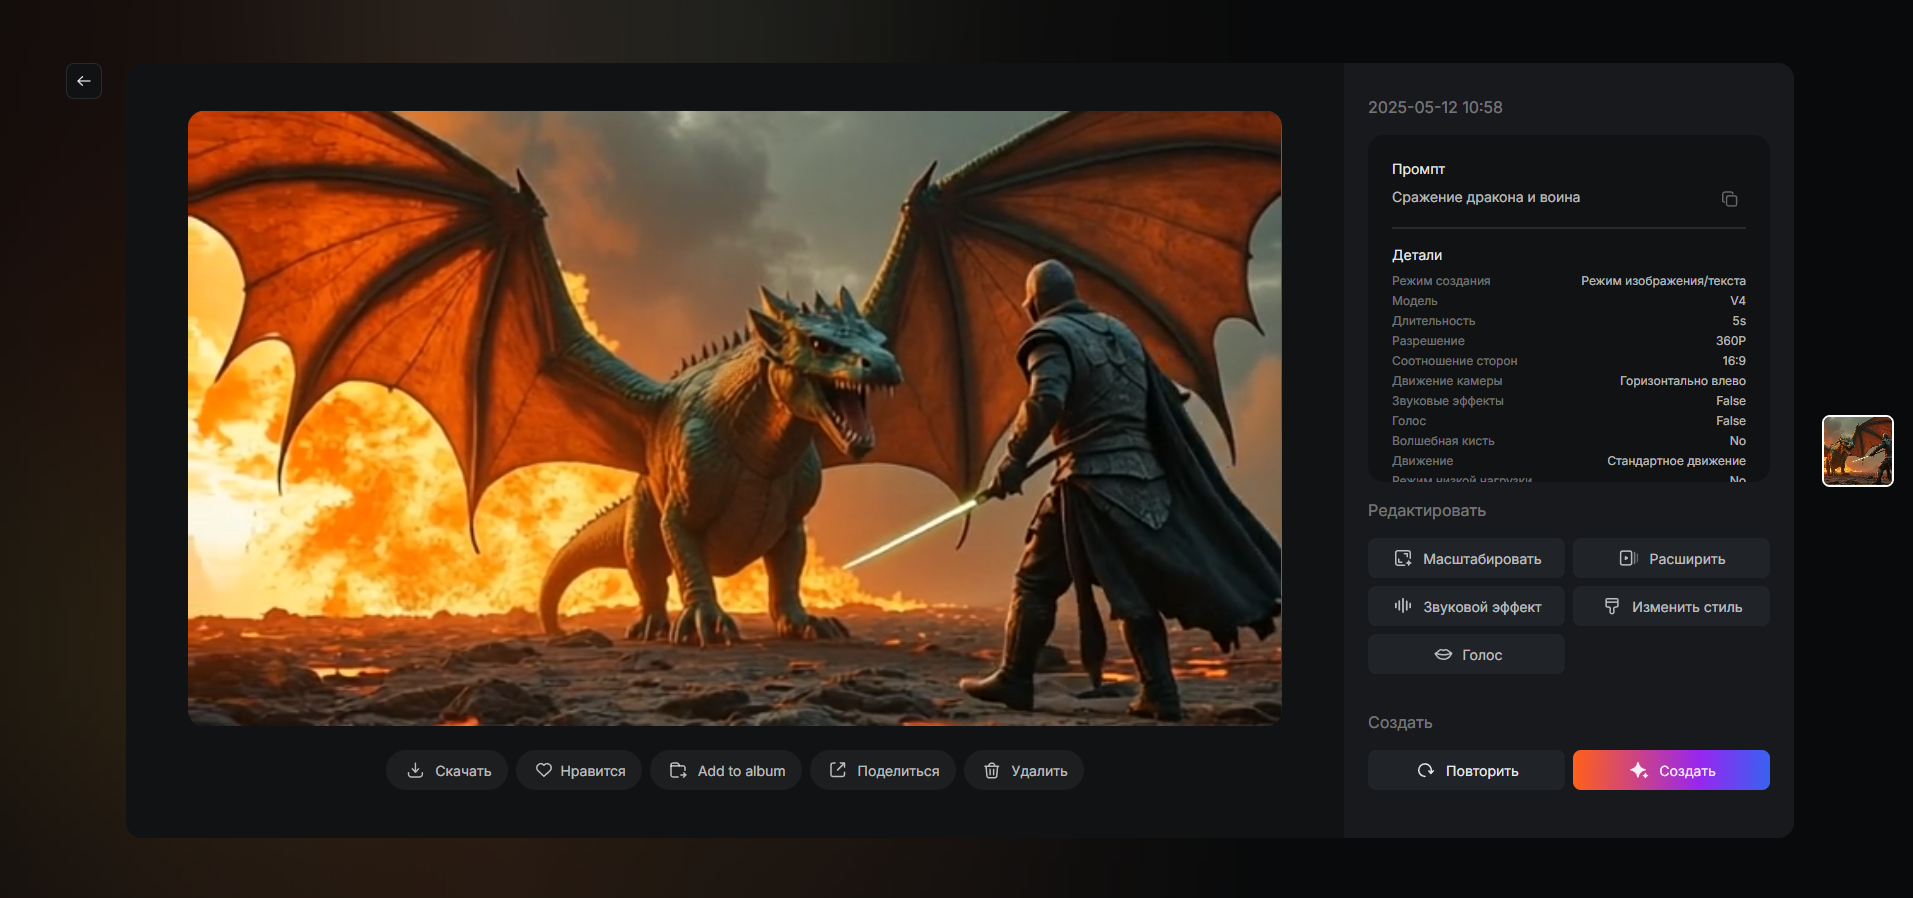The height and width of the screenshot is (898, 1913).
Task: Click the Соотношение сторон label
Action: pos(1455,361)
